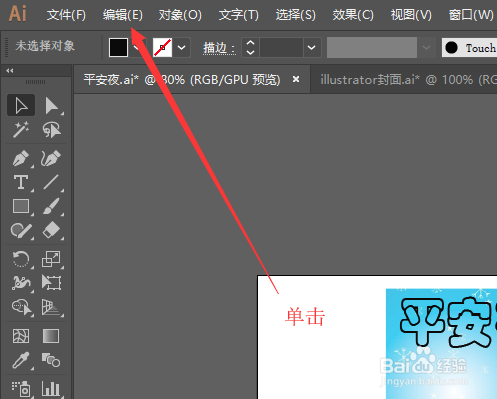Open the 选择(S) menu
This screenshot has width=497, height=399.
[295, 15]
